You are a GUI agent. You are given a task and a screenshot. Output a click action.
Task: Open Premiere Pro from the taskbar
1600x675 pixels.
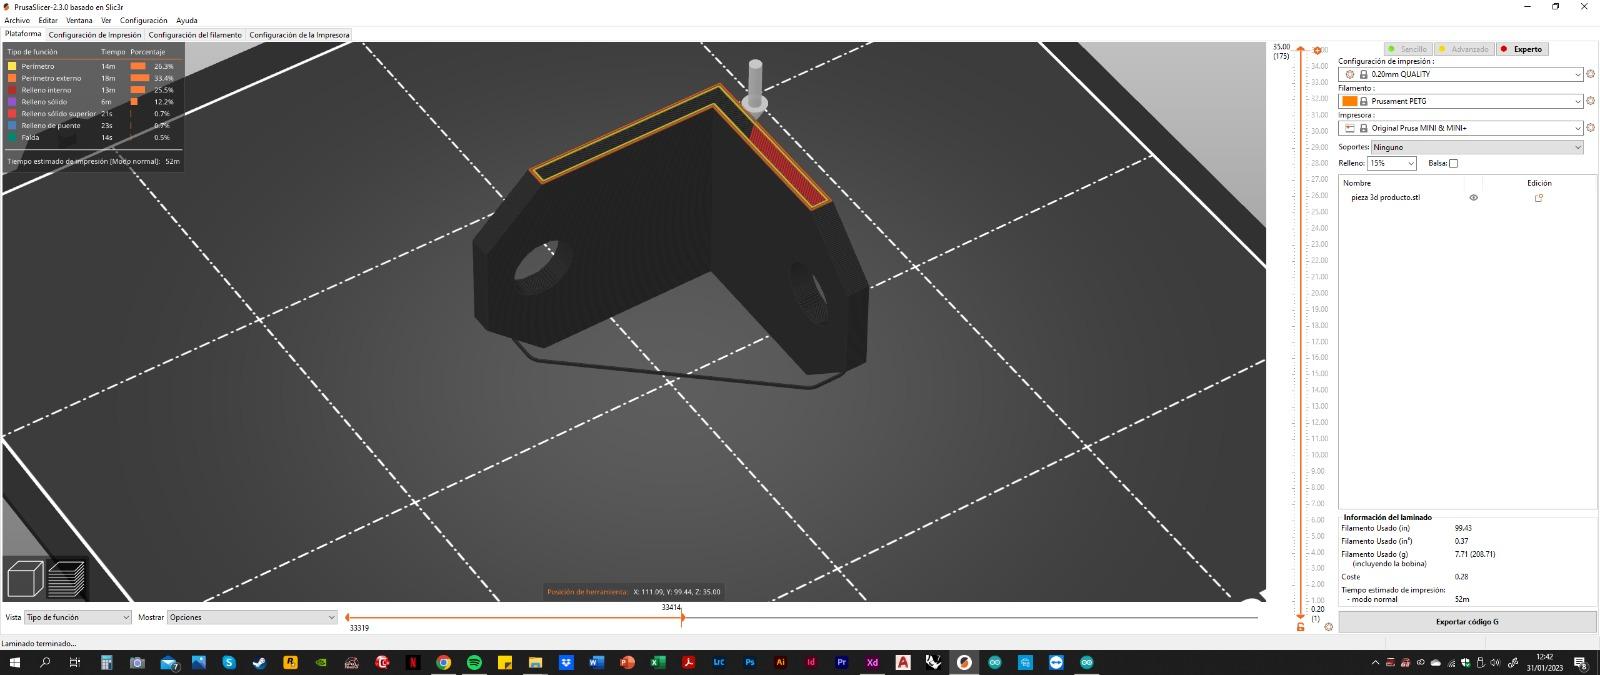842,662
